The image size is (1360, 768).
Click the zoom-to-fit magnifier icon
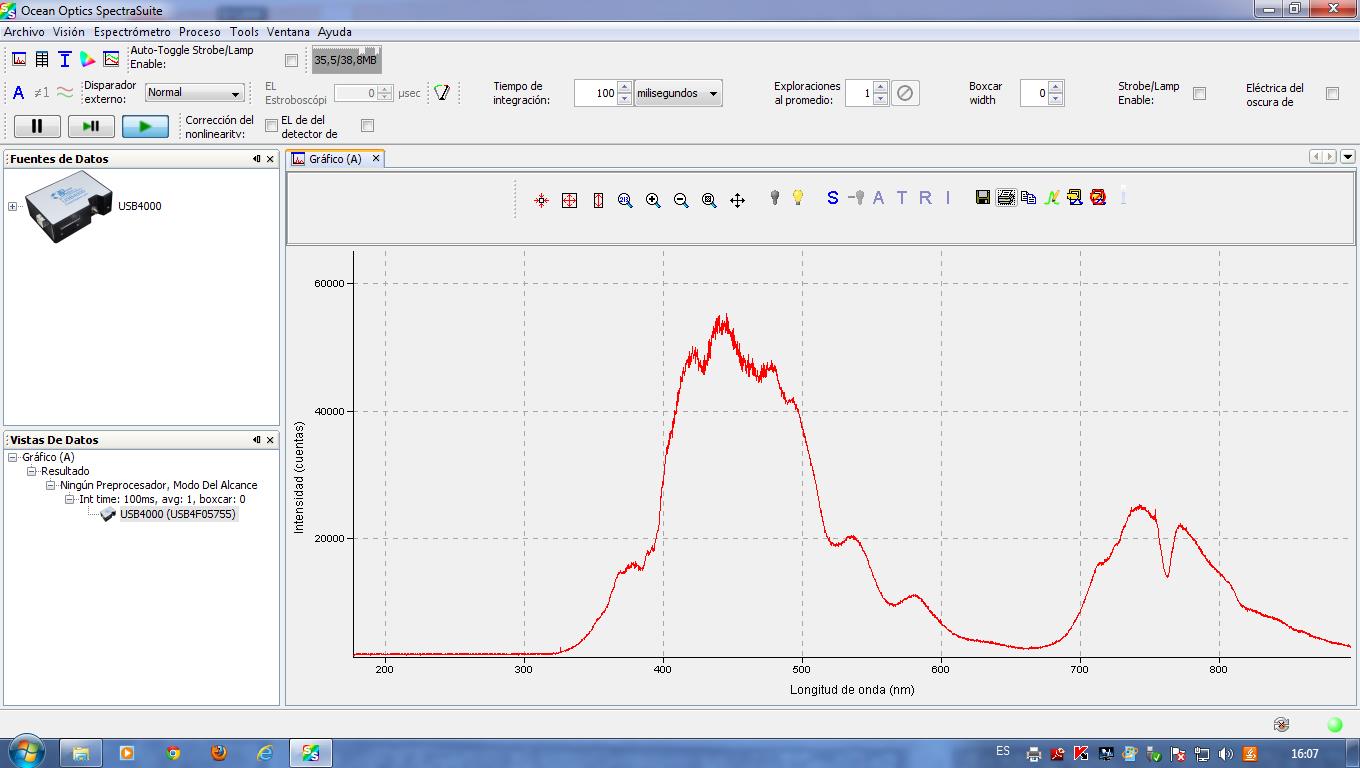point(709,200)
